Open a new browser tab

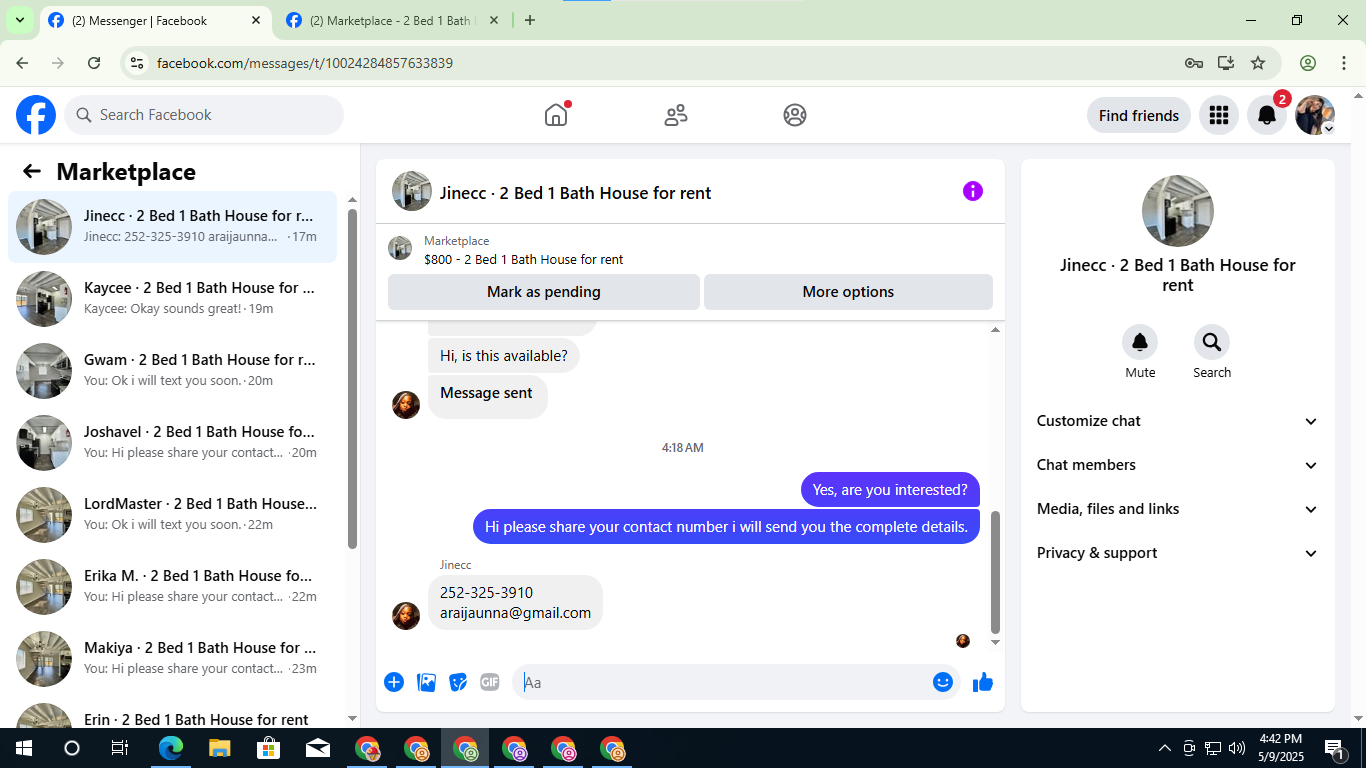tap(530, 20)
